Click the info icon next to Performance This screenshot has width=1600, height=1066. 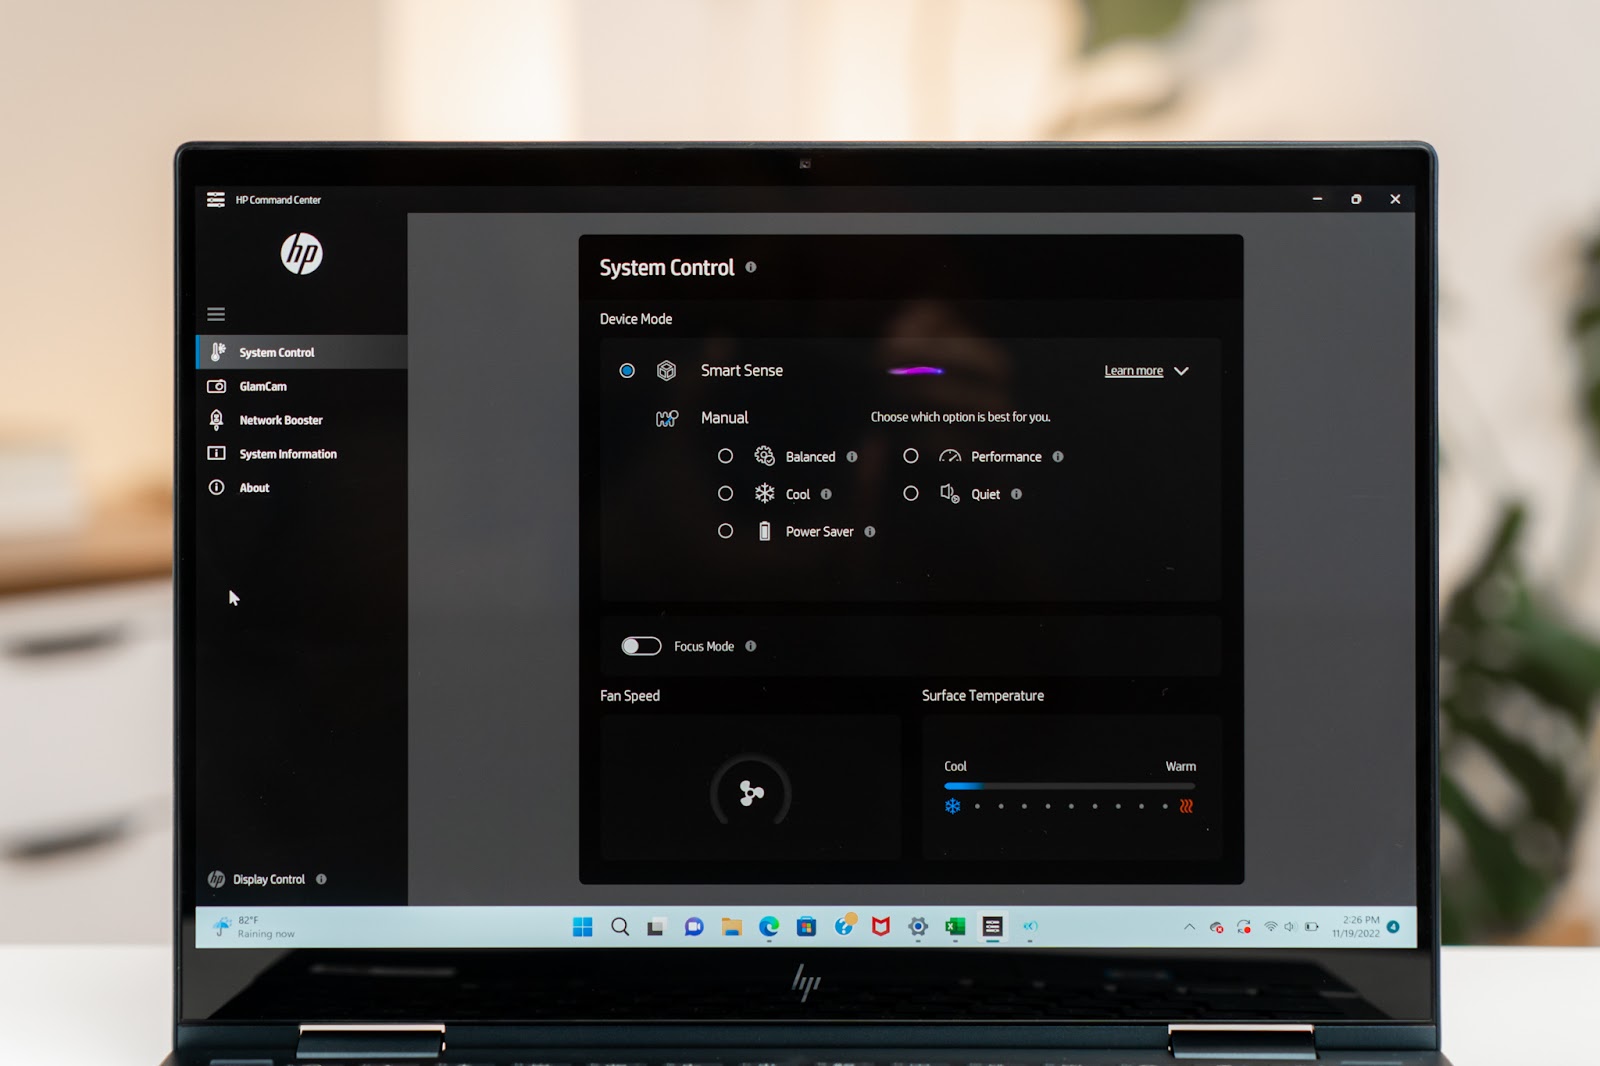pyautogui.click(x=1058, y=457)
